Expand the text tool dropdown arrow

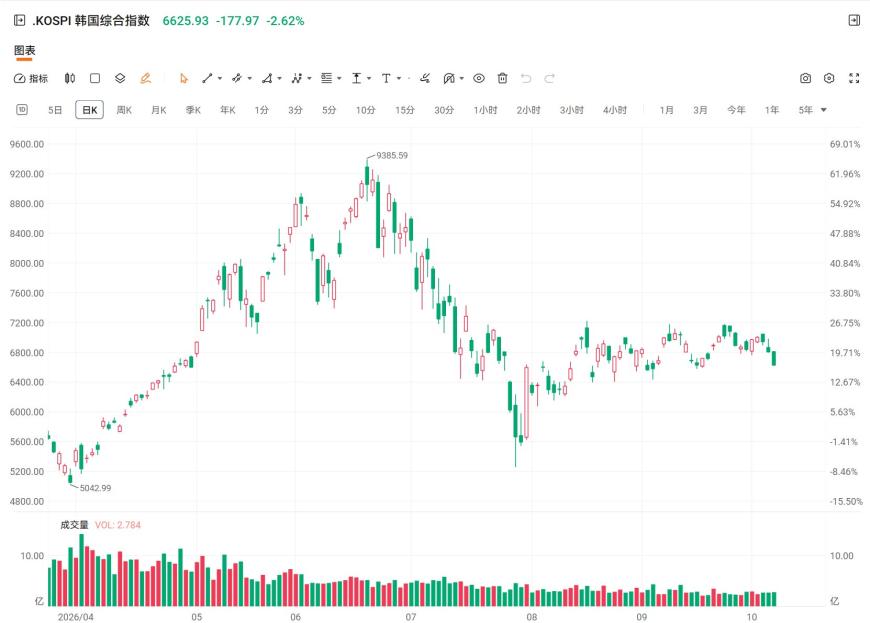[x=399, y=79]
